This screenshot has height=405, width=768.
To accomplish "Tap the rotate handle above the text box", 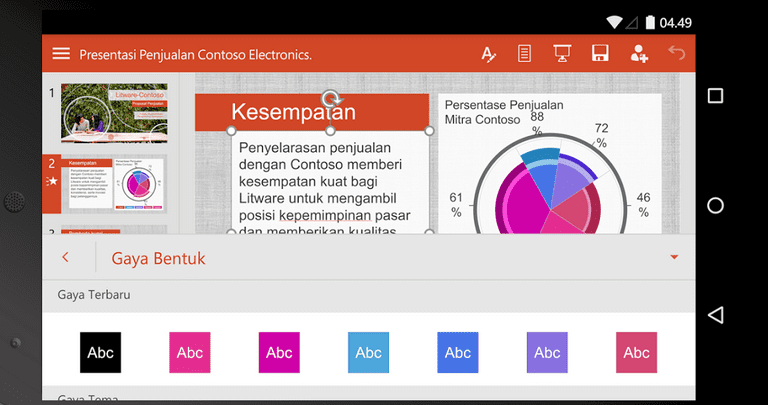I will tap(332, 99).
